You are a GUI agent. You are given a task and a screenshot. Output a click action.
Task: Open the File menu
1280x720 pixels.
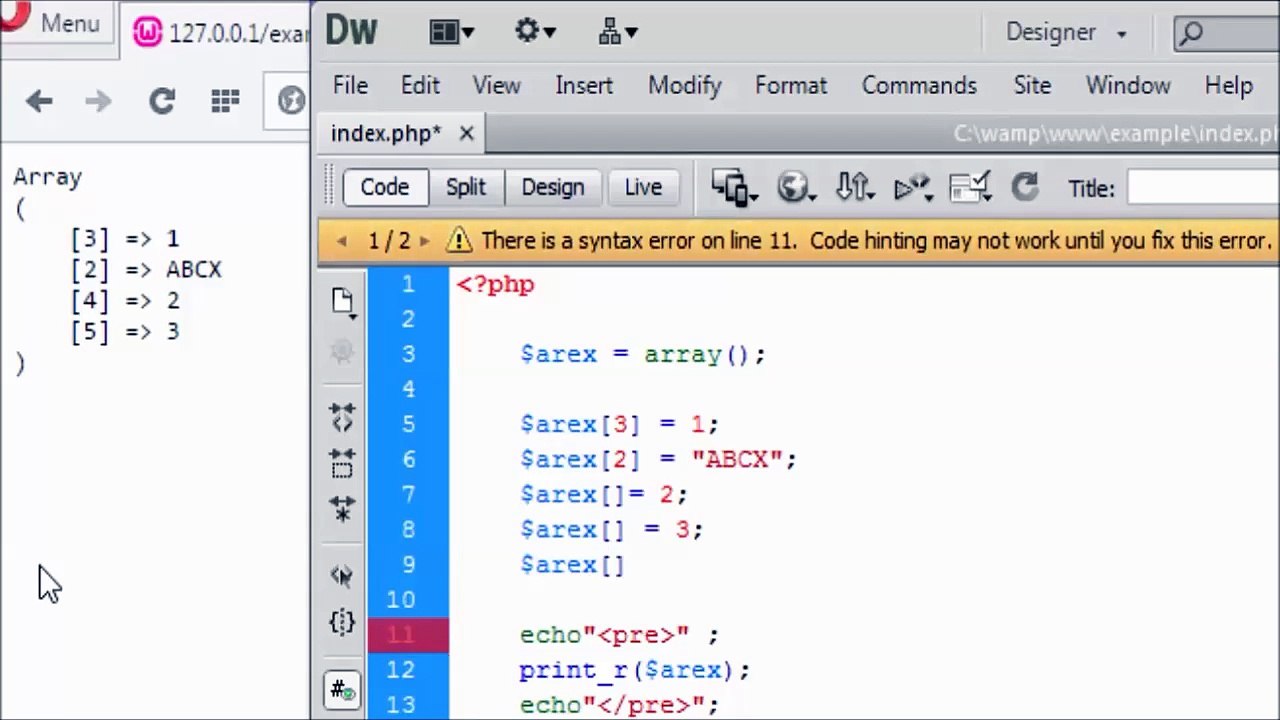pyautogui.click(x=350, y=86)
